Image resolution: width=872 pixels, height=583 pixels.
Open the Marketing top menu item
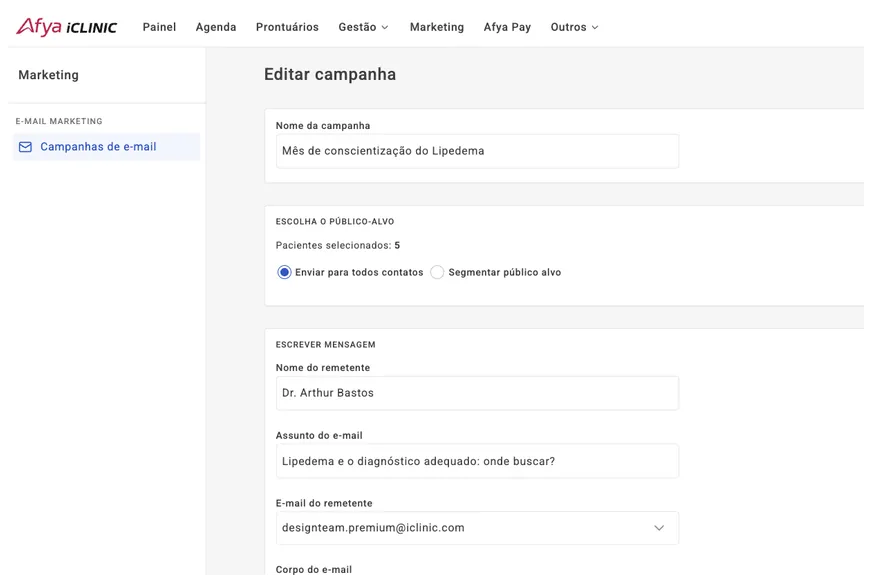[437, 27]
